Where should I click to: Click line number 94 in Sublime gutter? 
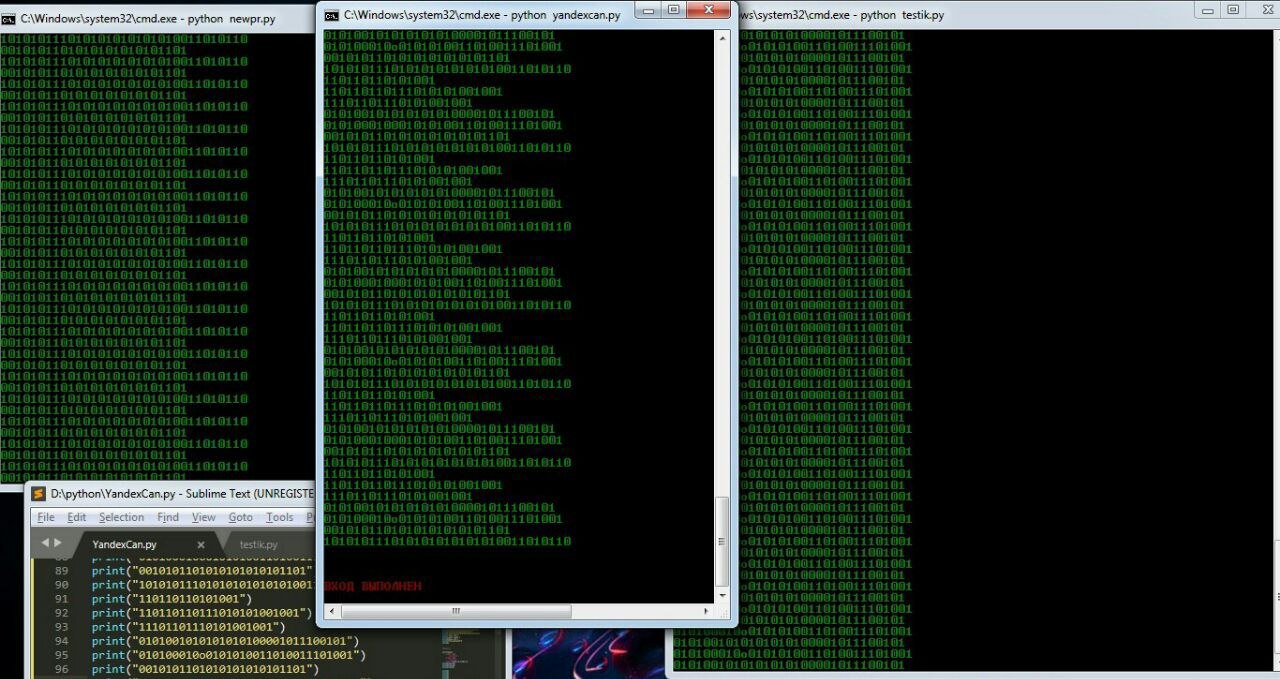pos(62,640)
